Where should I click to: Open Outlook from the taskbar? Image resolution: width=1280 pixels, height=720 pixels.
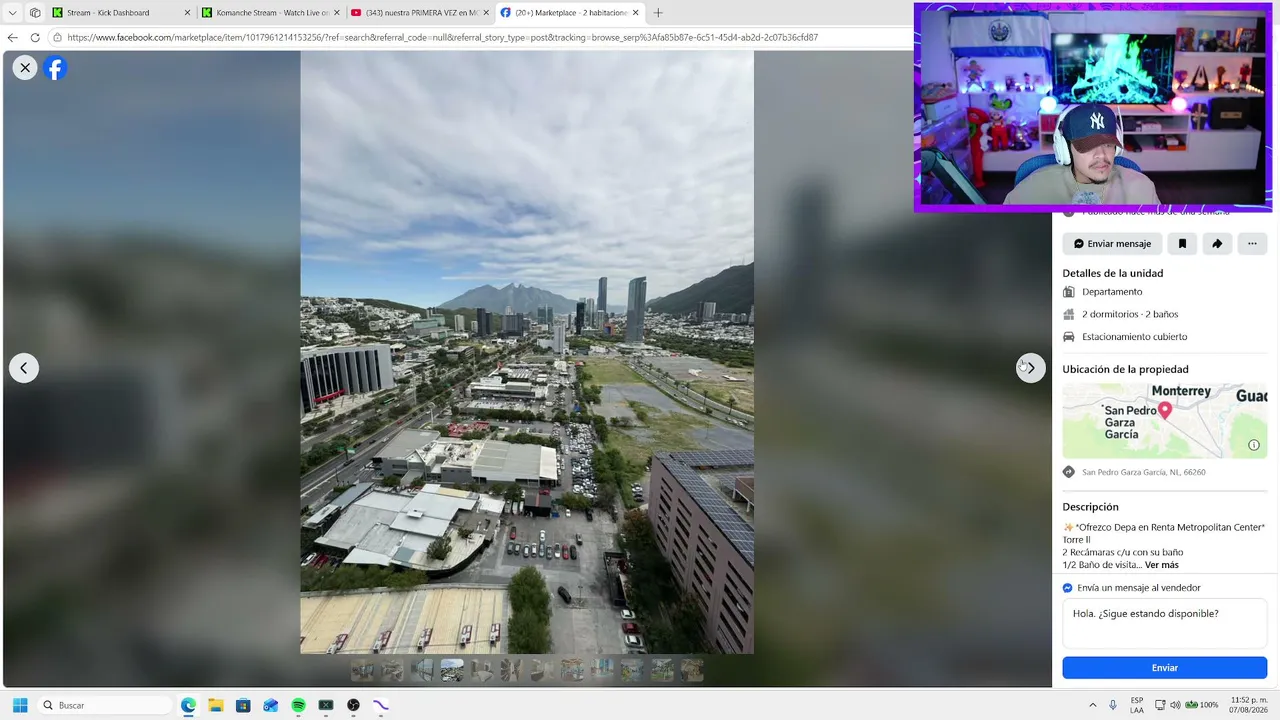point(270,705)
